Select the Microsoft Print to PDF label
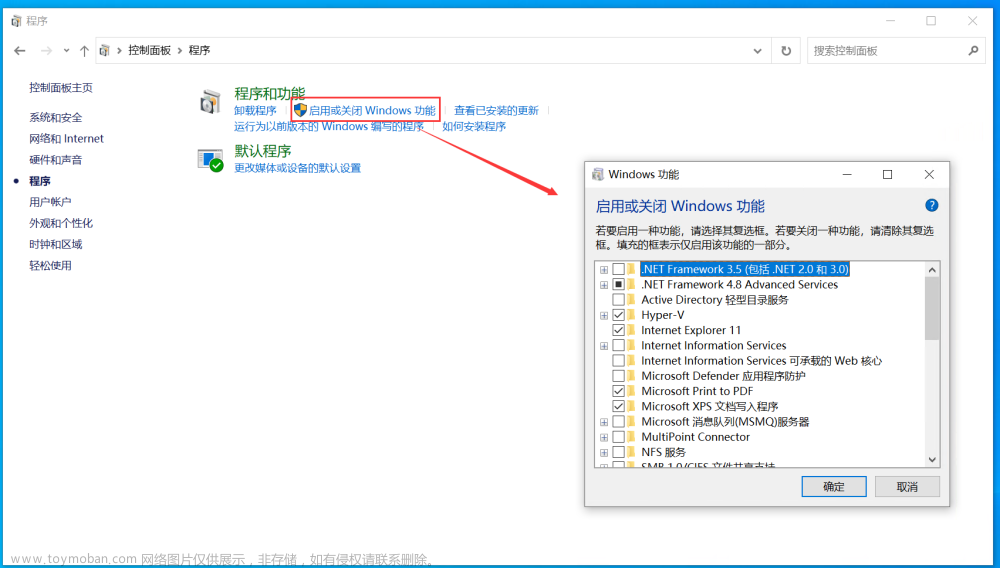 click(x=697, y=391)
